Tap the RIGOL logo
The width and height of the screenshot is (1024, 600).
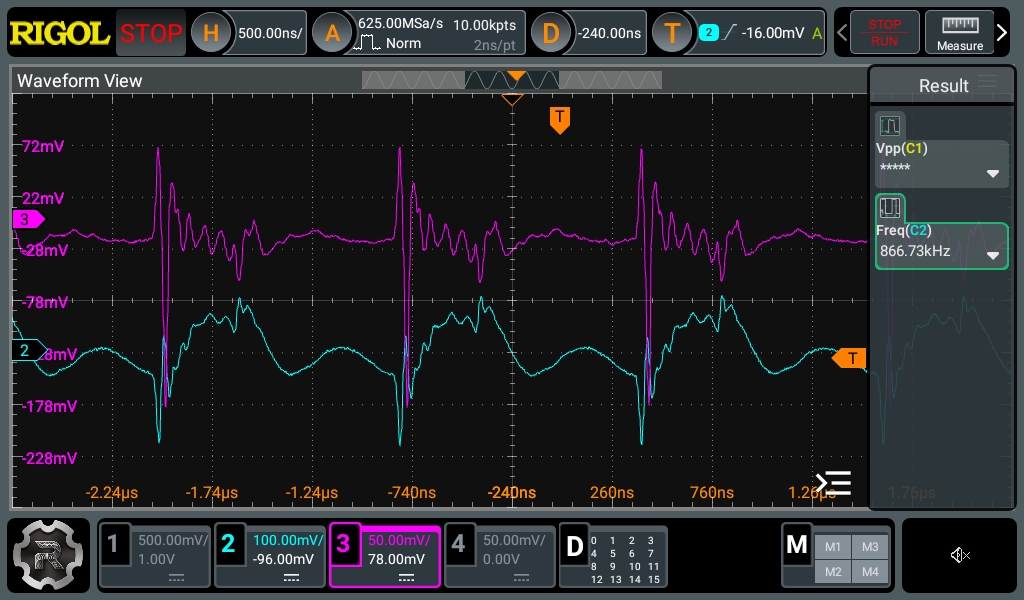tap(59, 33)
